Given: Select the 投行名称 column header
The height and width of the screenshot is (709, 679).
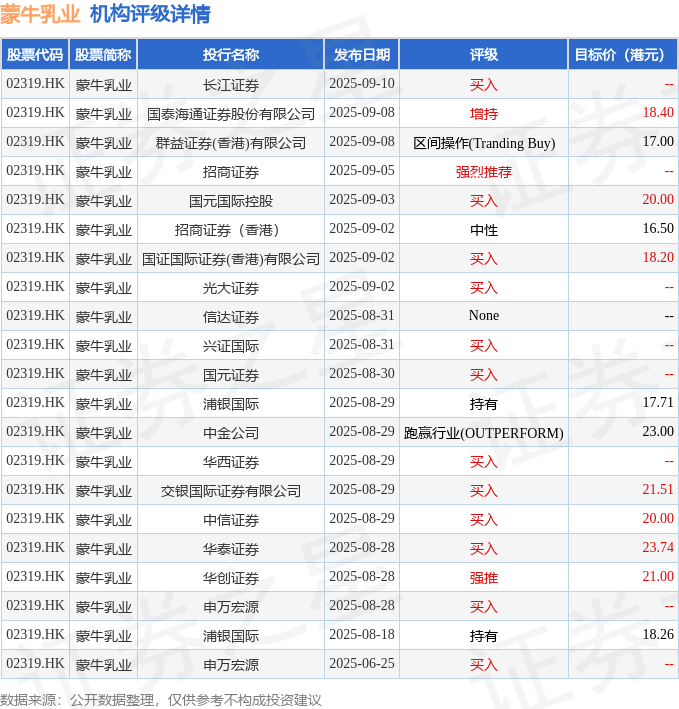Looking at the screenshot, I should tap(231, 55).
